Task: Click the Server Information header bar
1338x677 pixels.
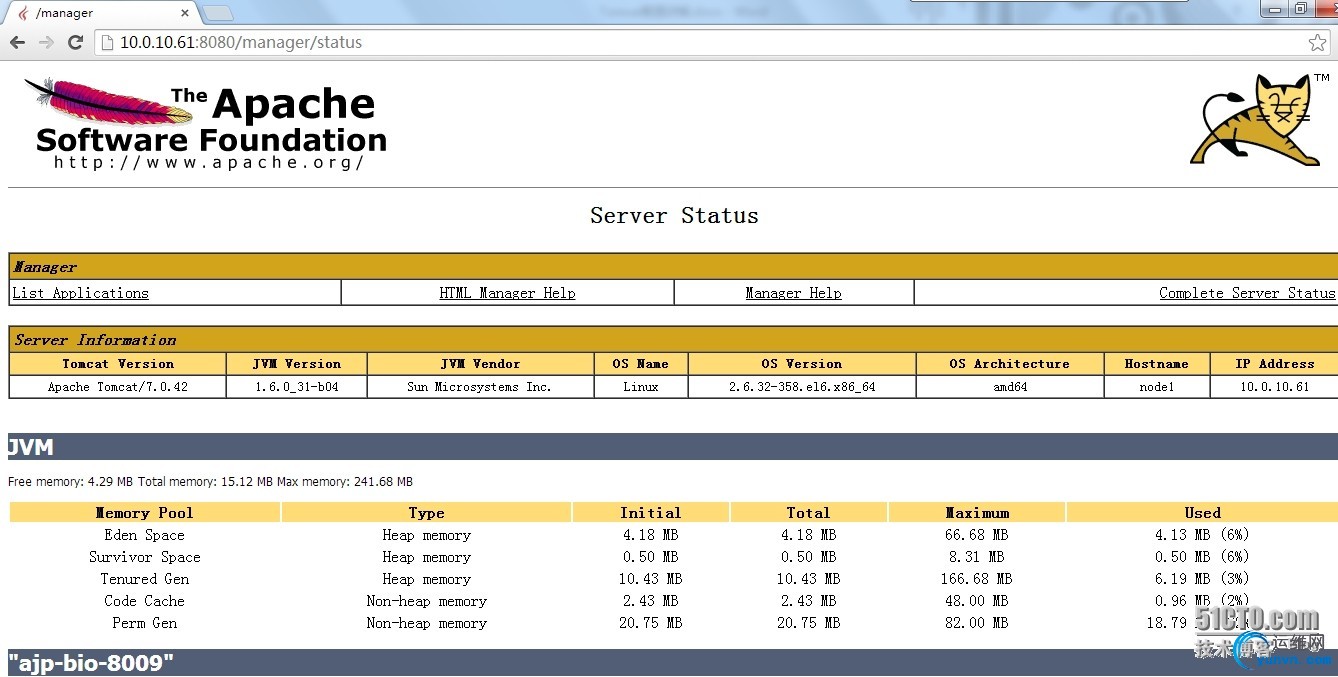Action: point(673,340)
